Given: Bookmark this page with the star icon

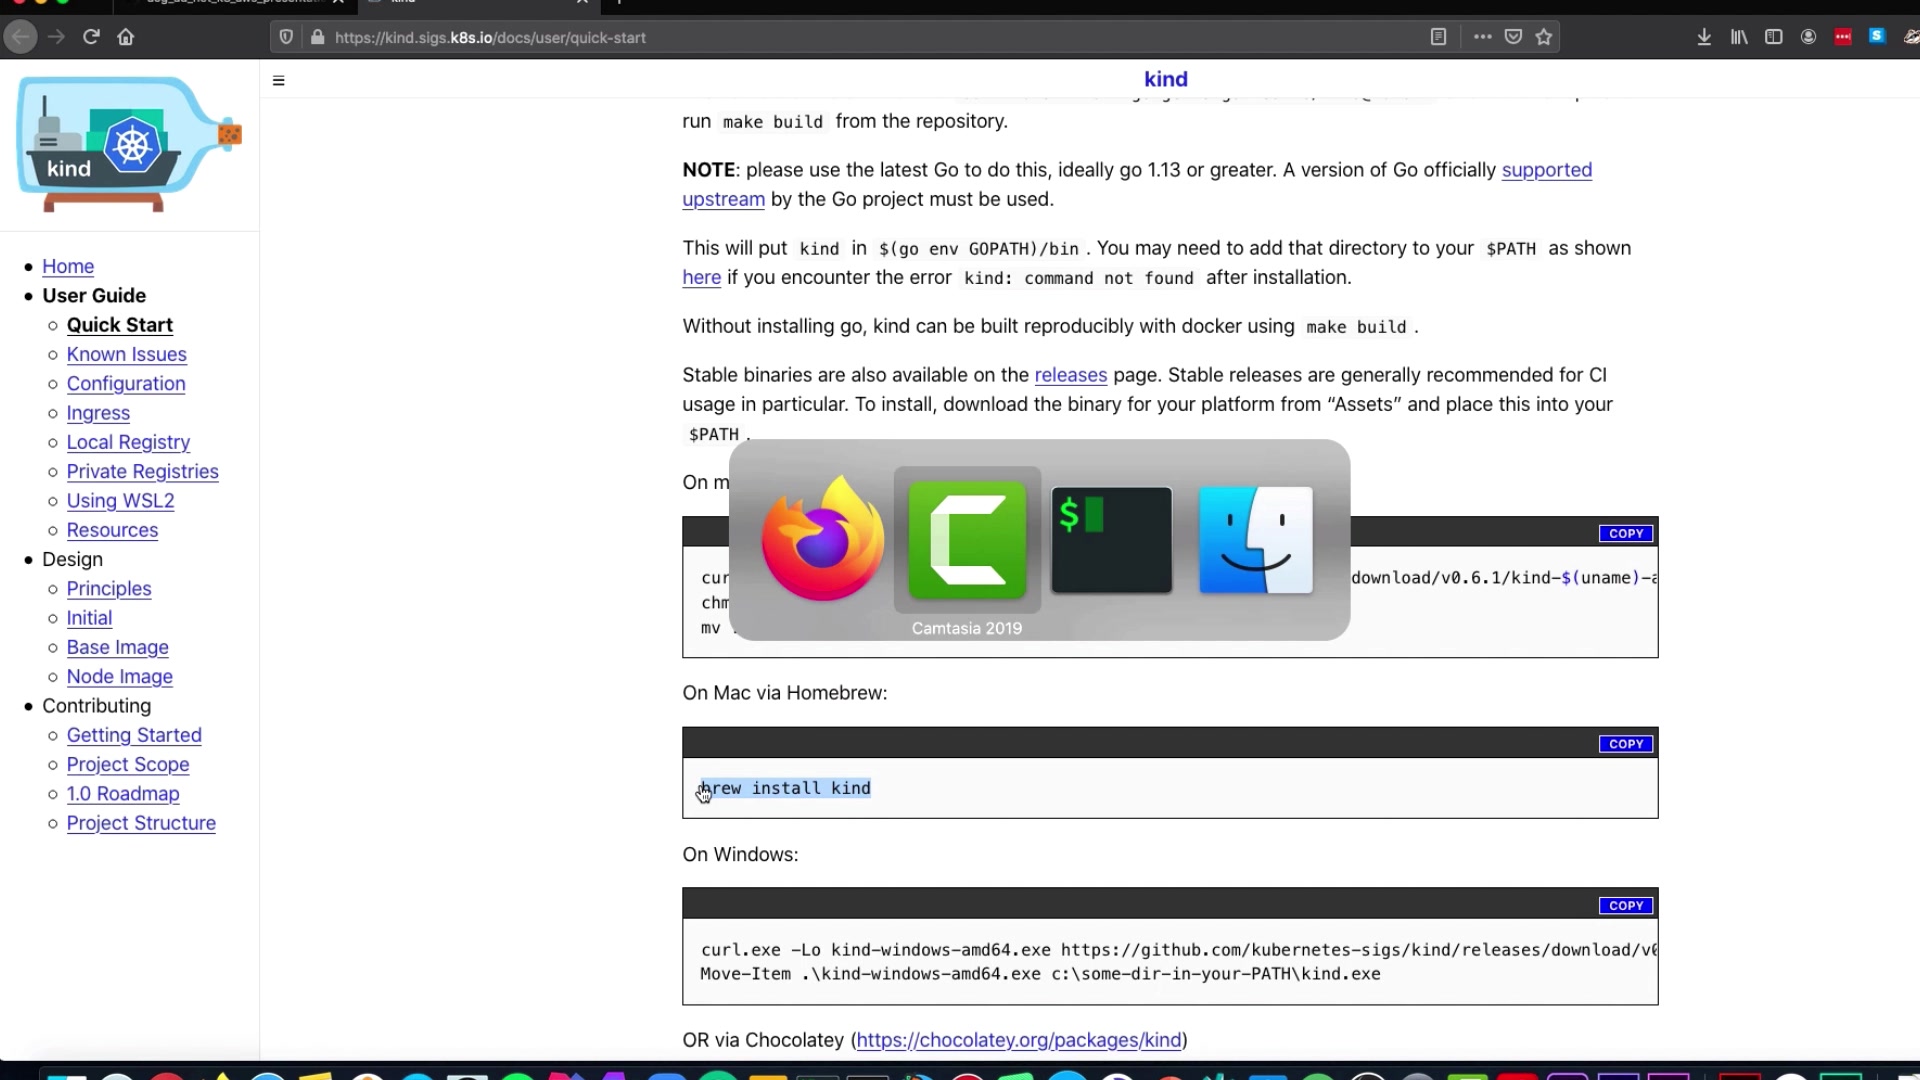Looking at the screenshot, I should tap(1544, 37).
